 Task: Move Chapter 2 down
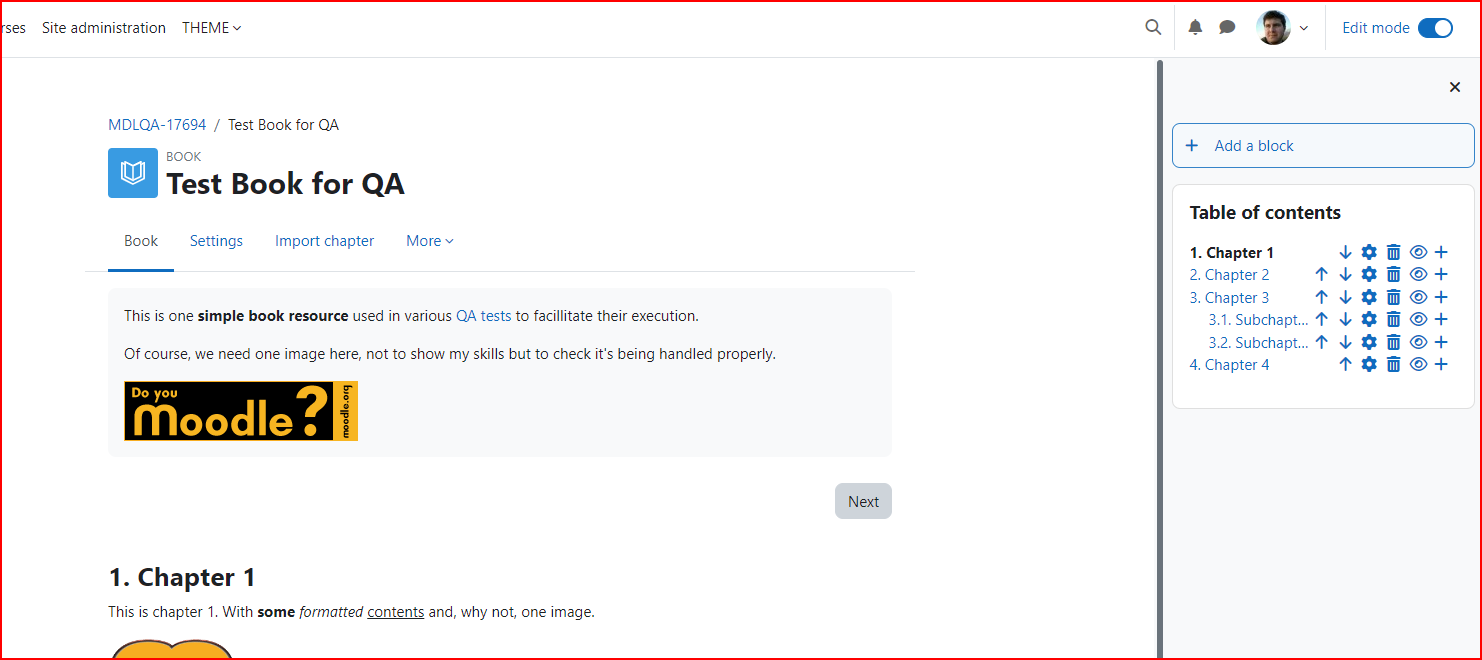point(1345,275)
